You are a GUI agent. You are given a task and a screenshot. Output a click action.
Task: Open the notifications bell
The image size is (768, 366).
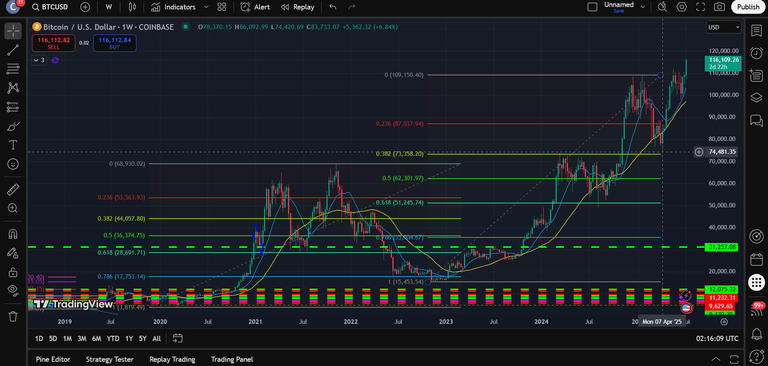tap(756, 335)
